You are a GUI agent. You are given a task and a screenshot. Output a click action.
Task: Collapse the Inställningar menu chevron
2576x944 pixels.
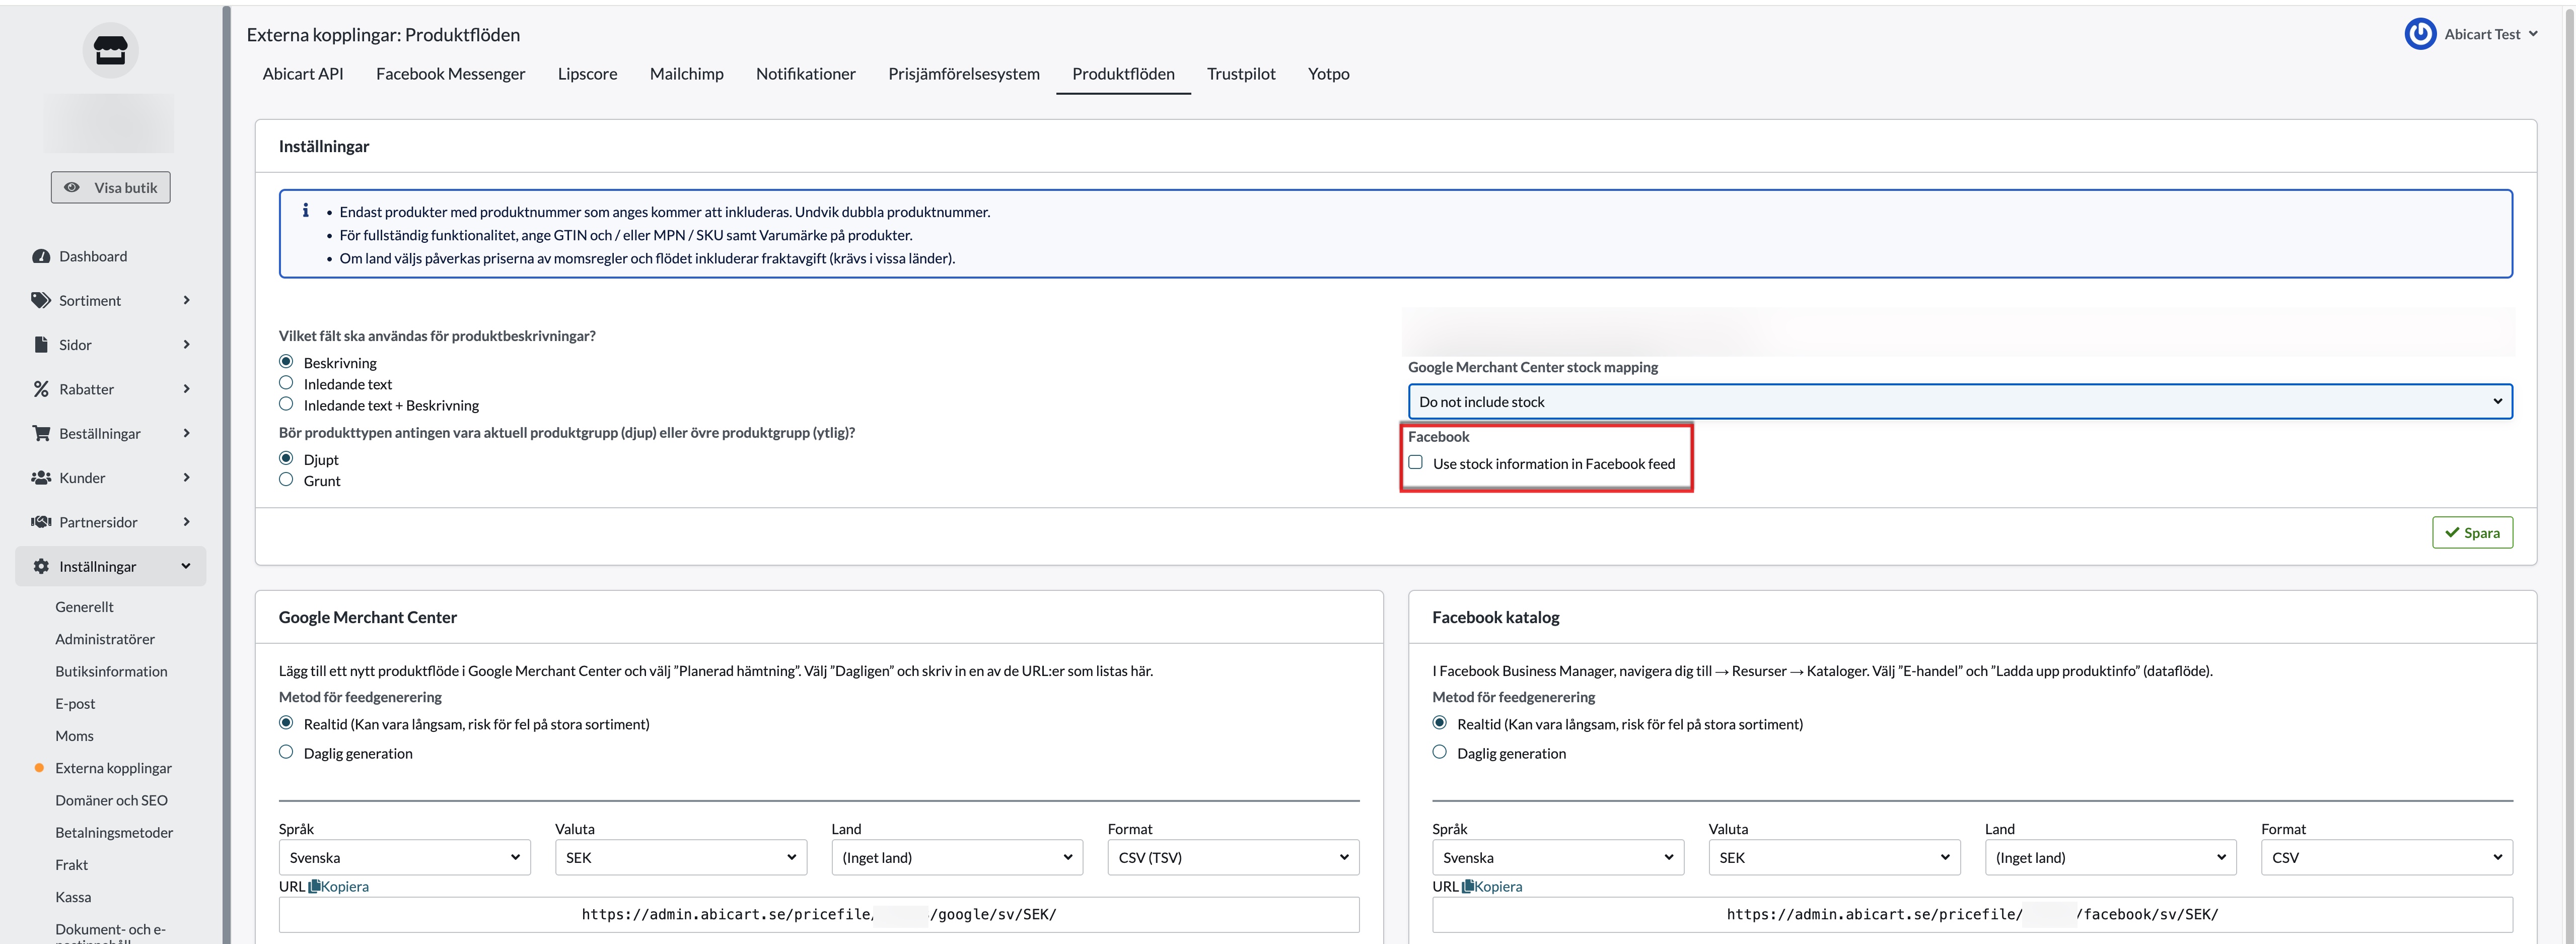(x=186, y=566)
